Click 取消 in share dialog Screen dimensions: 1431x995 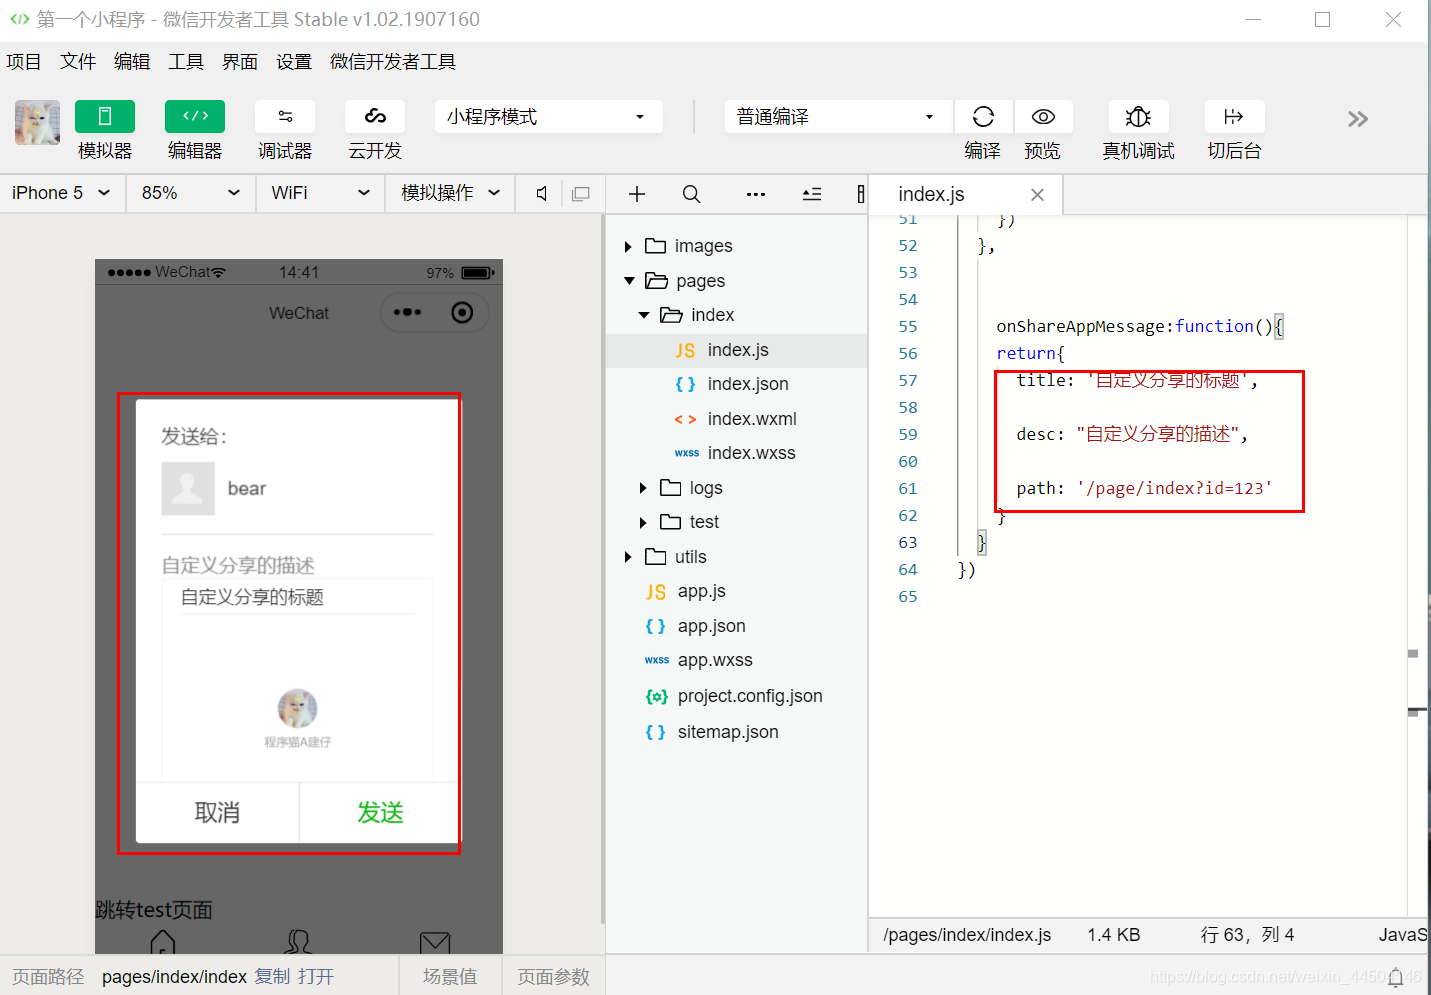[217, 813]
